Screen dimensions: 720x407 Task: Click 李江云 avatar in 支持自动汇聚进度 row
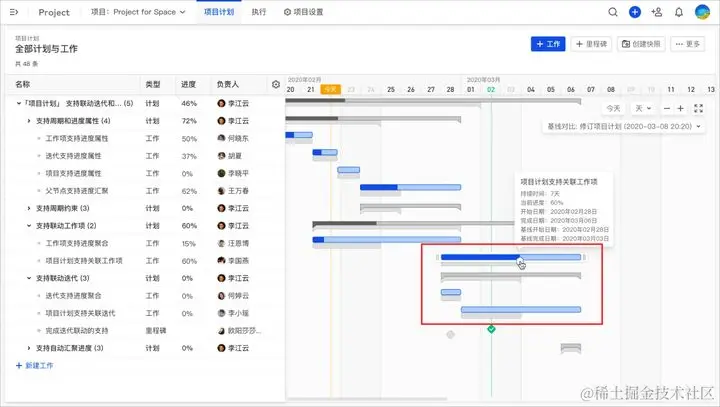pyautogui.click(x=221, y=348)
